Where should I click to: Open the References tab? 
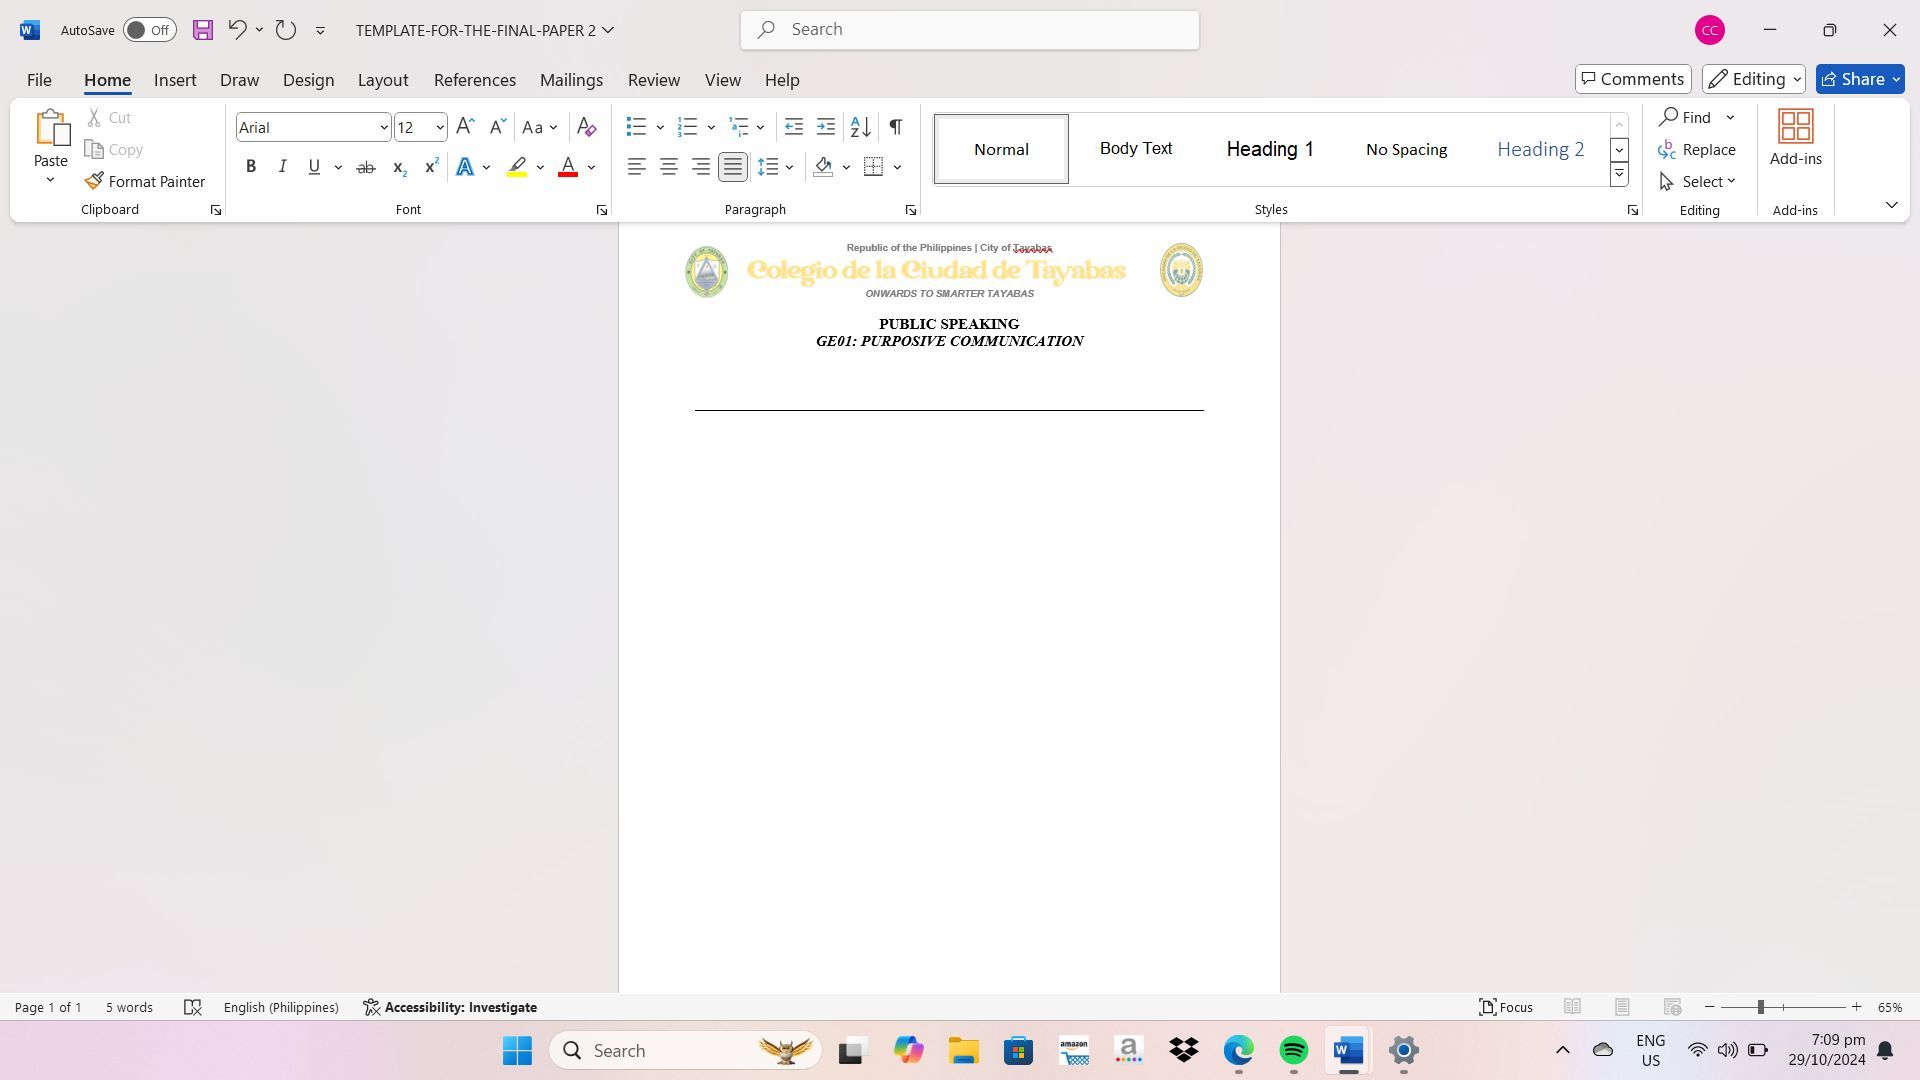(474, 80)
